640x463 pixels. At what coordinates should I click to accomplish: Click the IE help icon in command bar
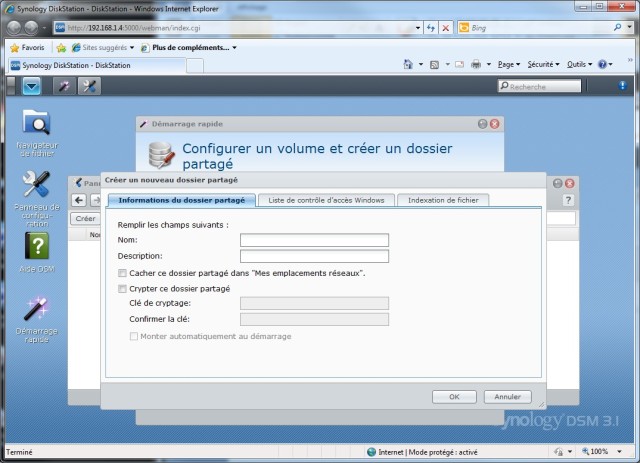pyautogui.click(x=602, y=65)
